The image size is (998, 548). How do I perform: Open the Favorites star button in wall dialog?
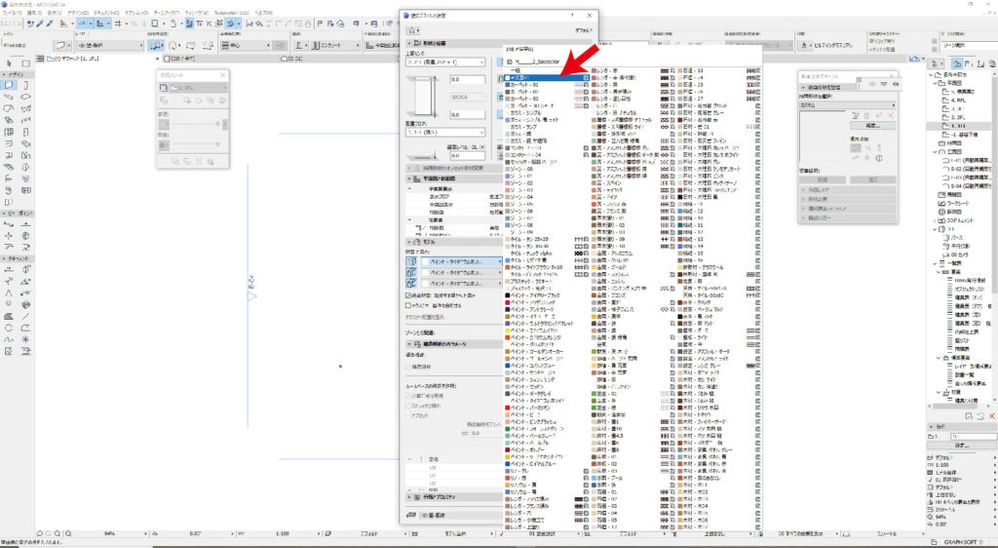point(414,30)
